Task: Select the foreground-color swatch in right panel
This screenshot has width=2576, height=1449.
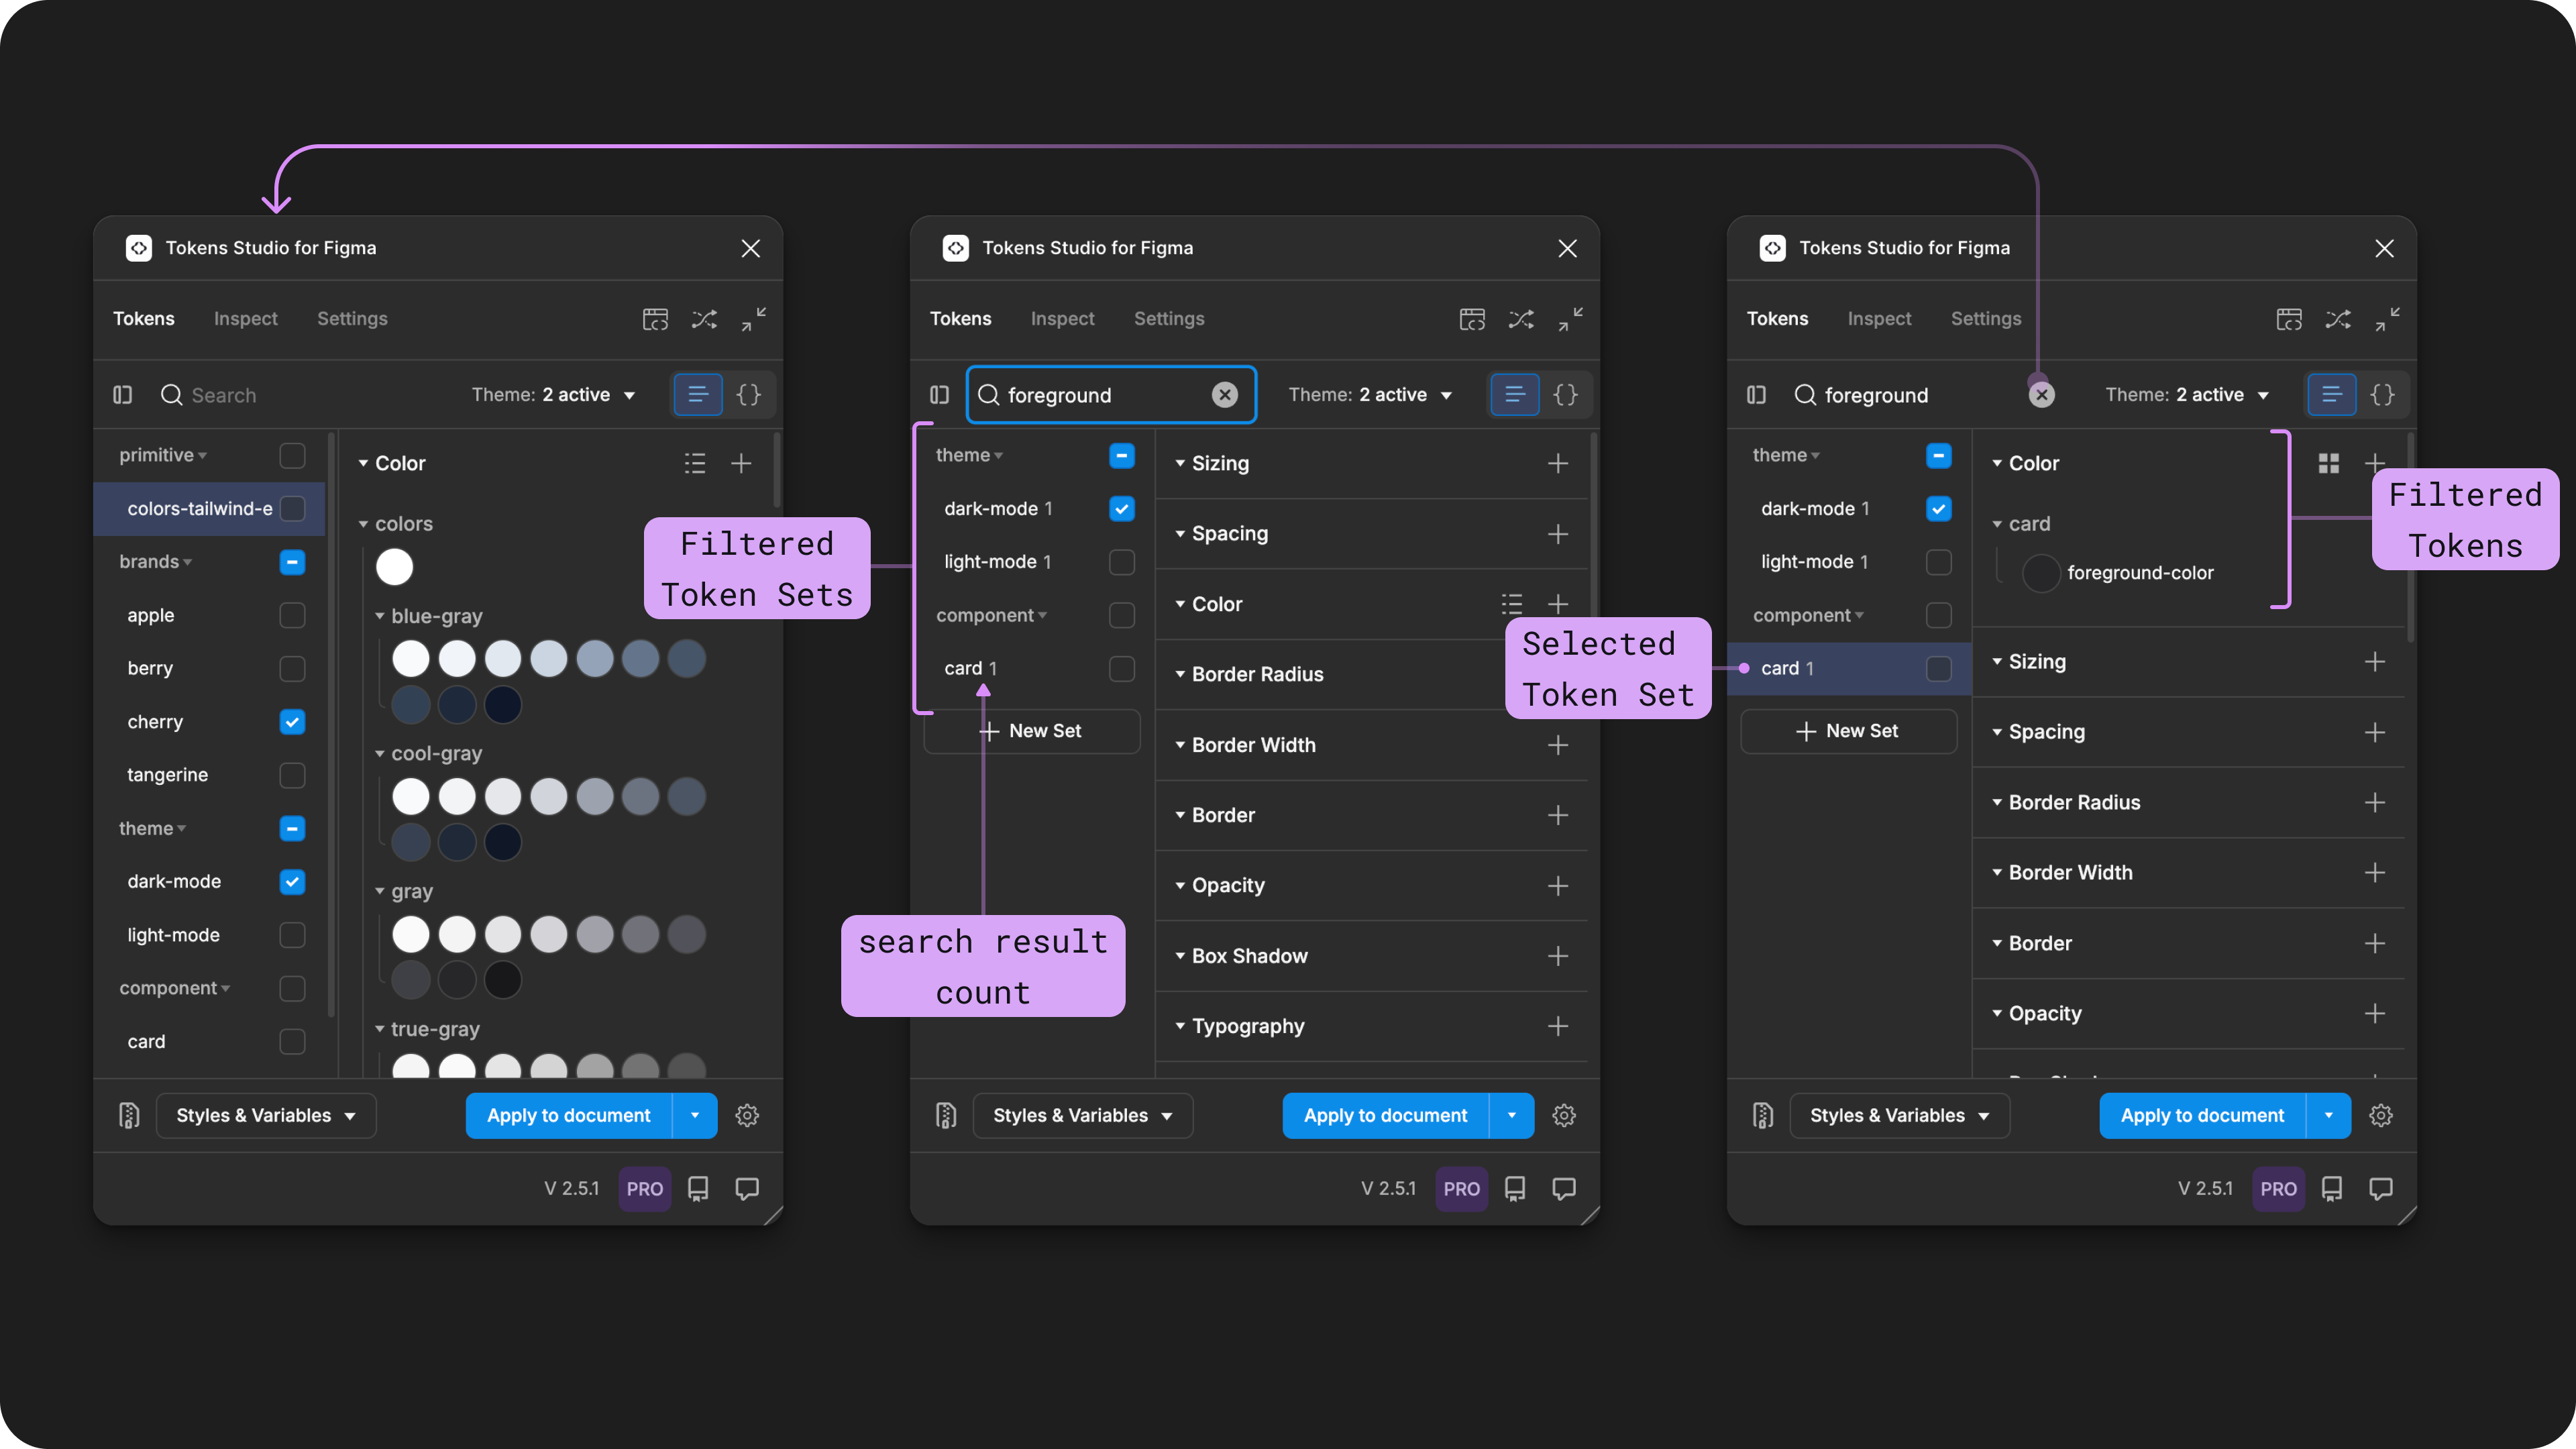Action: click(2041, 573)
